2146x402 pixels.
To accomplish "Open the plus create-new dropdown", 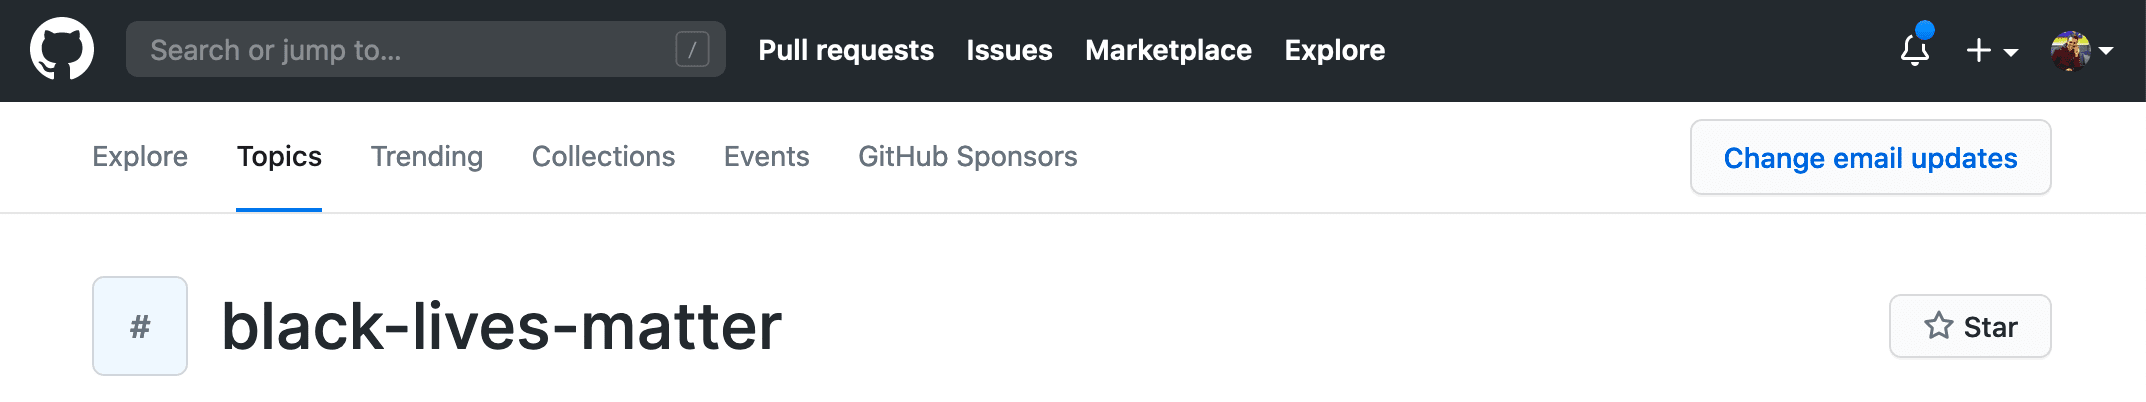I will pos(1991,50).
